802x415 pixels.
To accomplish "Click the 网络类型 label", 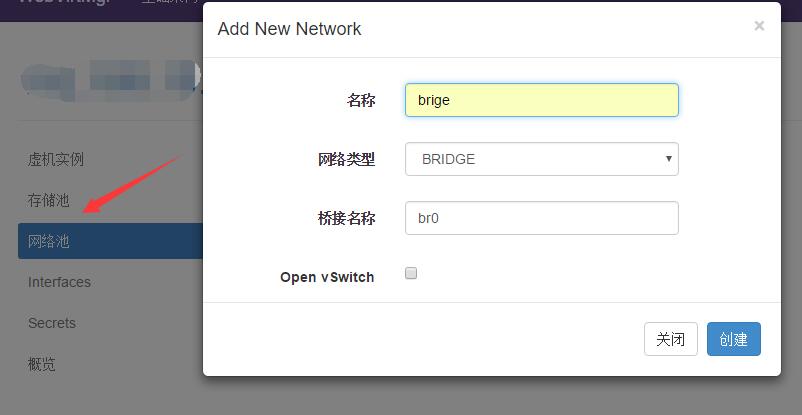I will tap(346, 159).
